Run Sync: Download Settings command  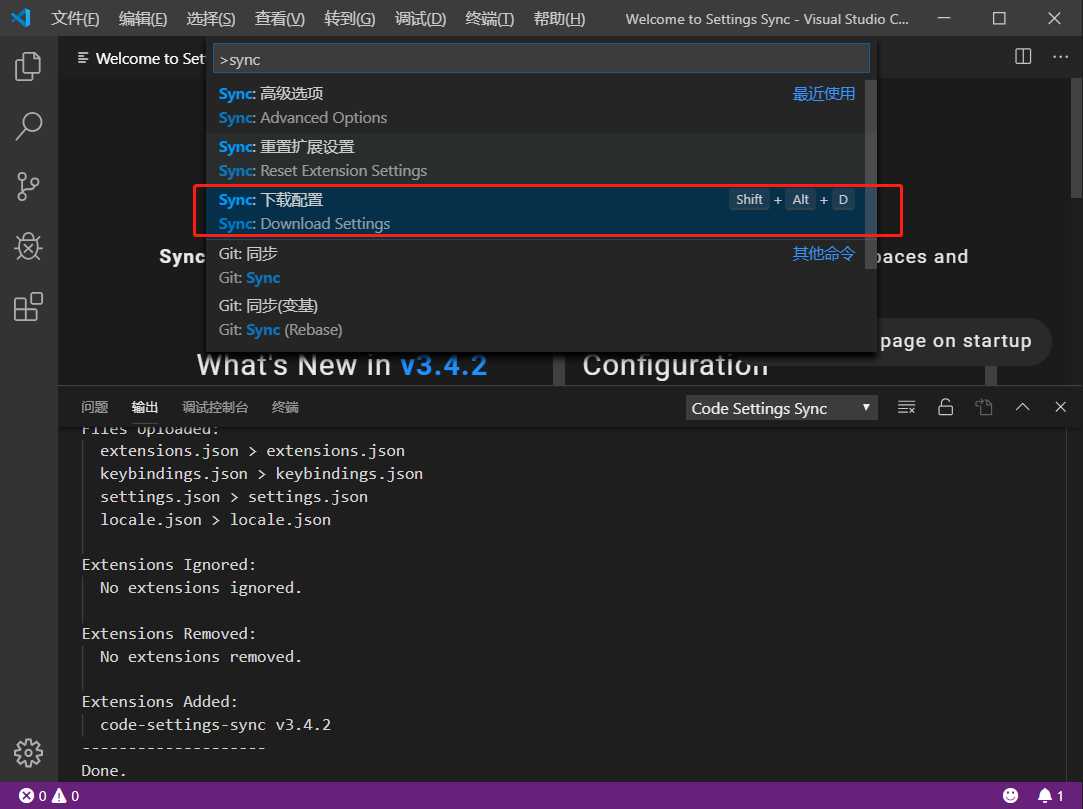[536, 212]
